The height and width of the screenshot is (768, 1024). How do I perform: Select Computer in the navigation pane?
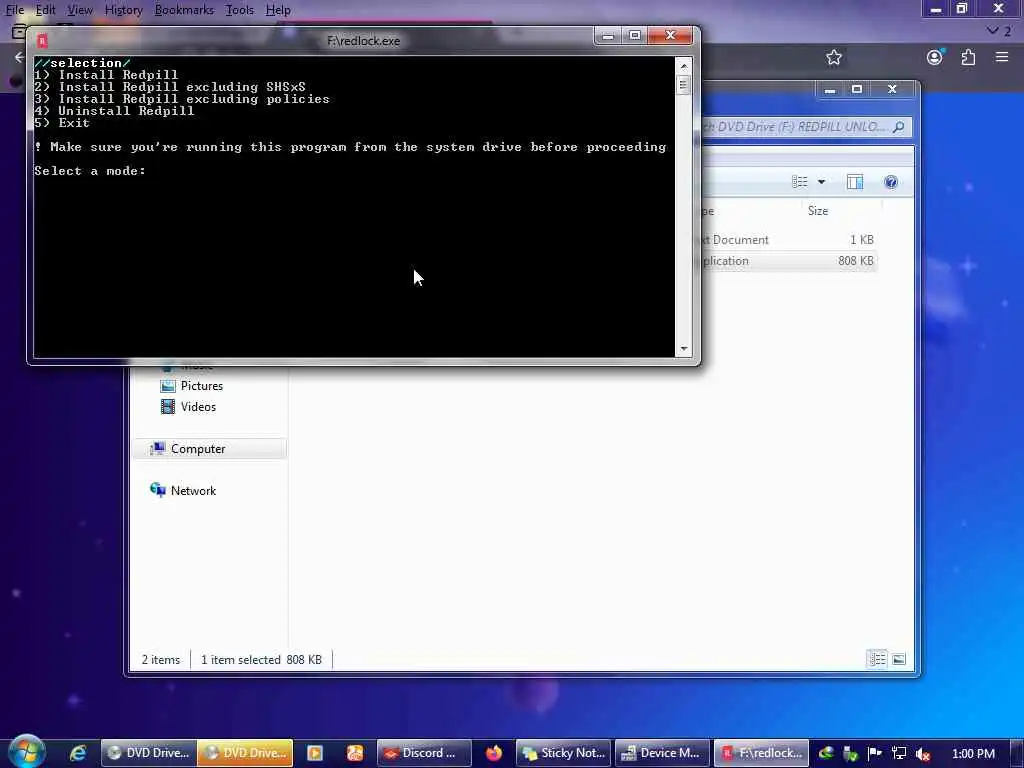pyautogui.click(x=209, y=449)
